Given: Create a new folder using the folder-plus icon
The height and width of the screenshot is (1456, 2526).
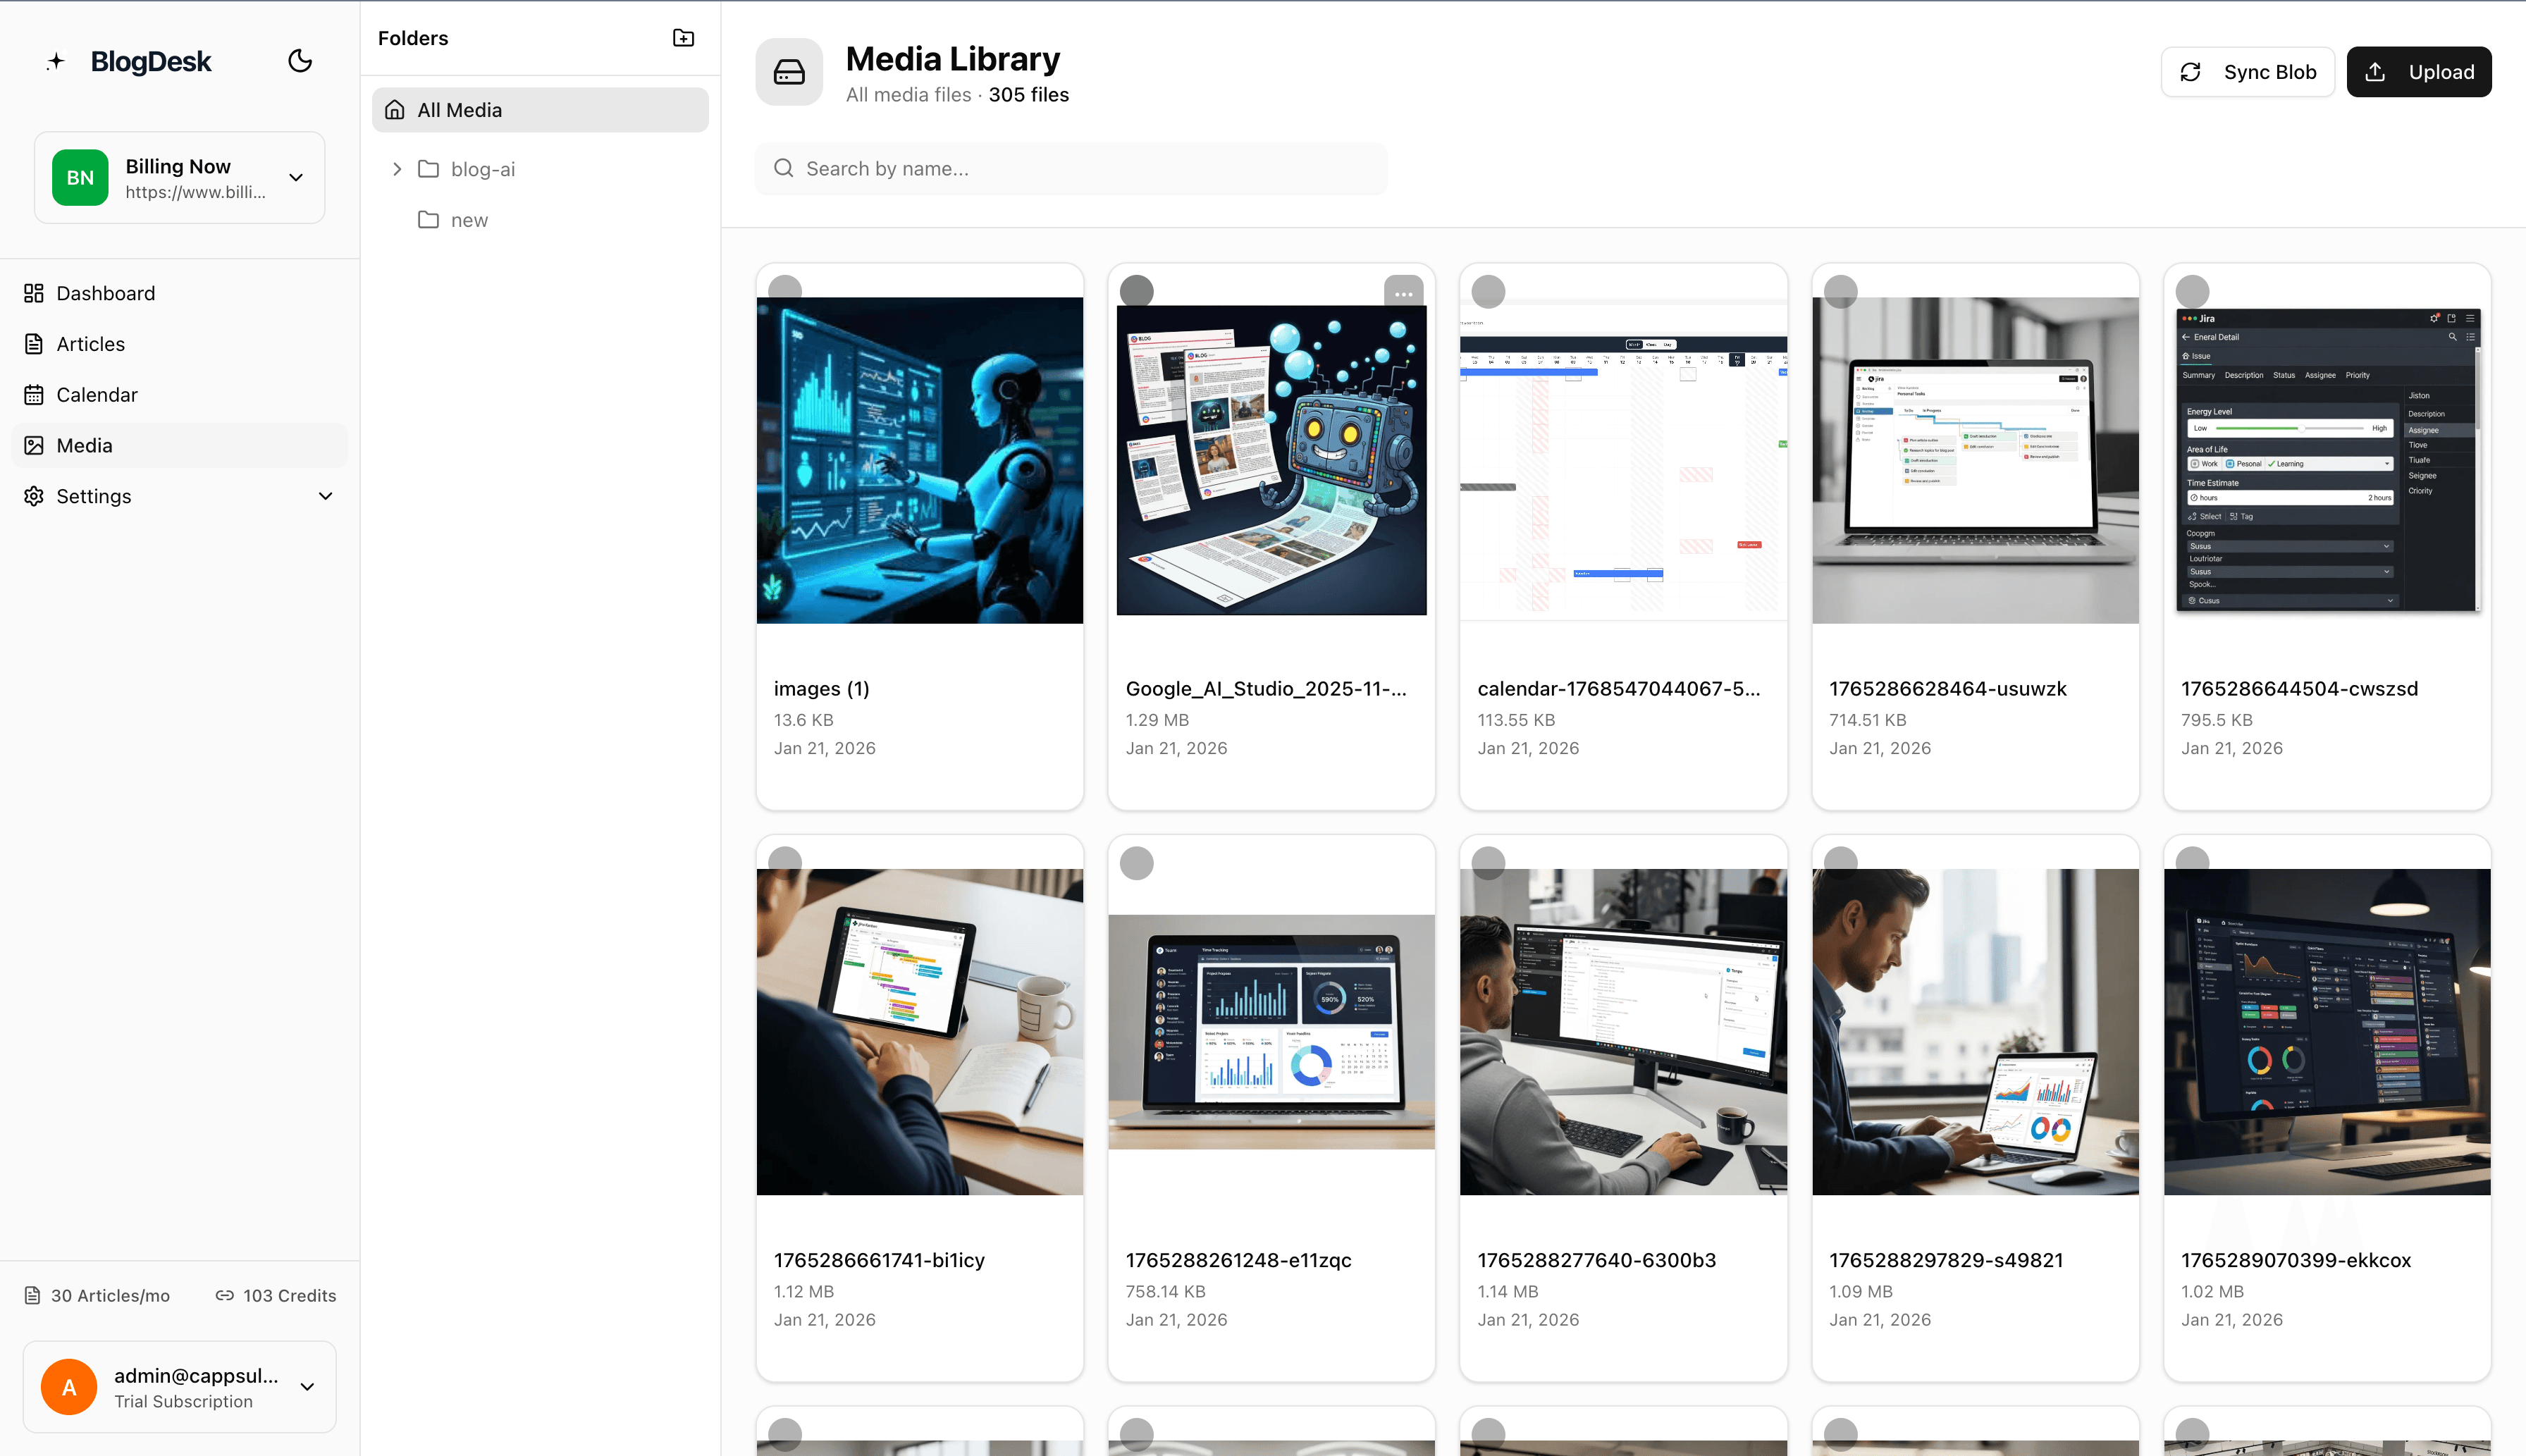Looking at the screenshot, I should click(x=683, y=38).
